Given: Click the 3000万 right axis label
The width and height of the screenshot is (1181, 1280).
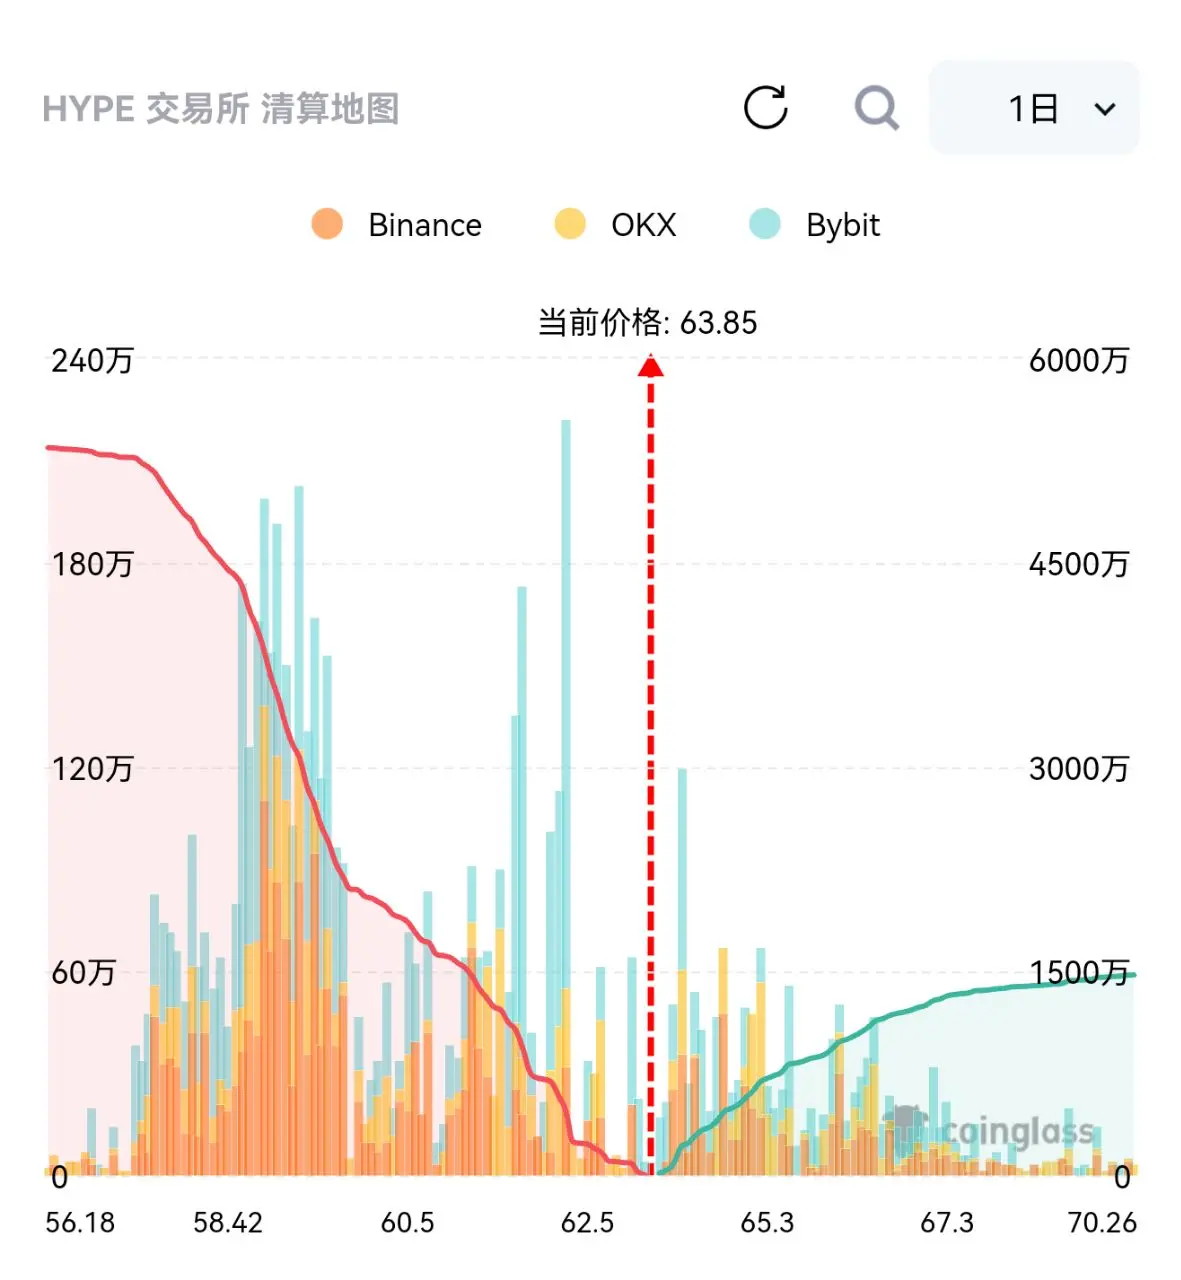Looking at the screenshot, I should (1079, 768).
